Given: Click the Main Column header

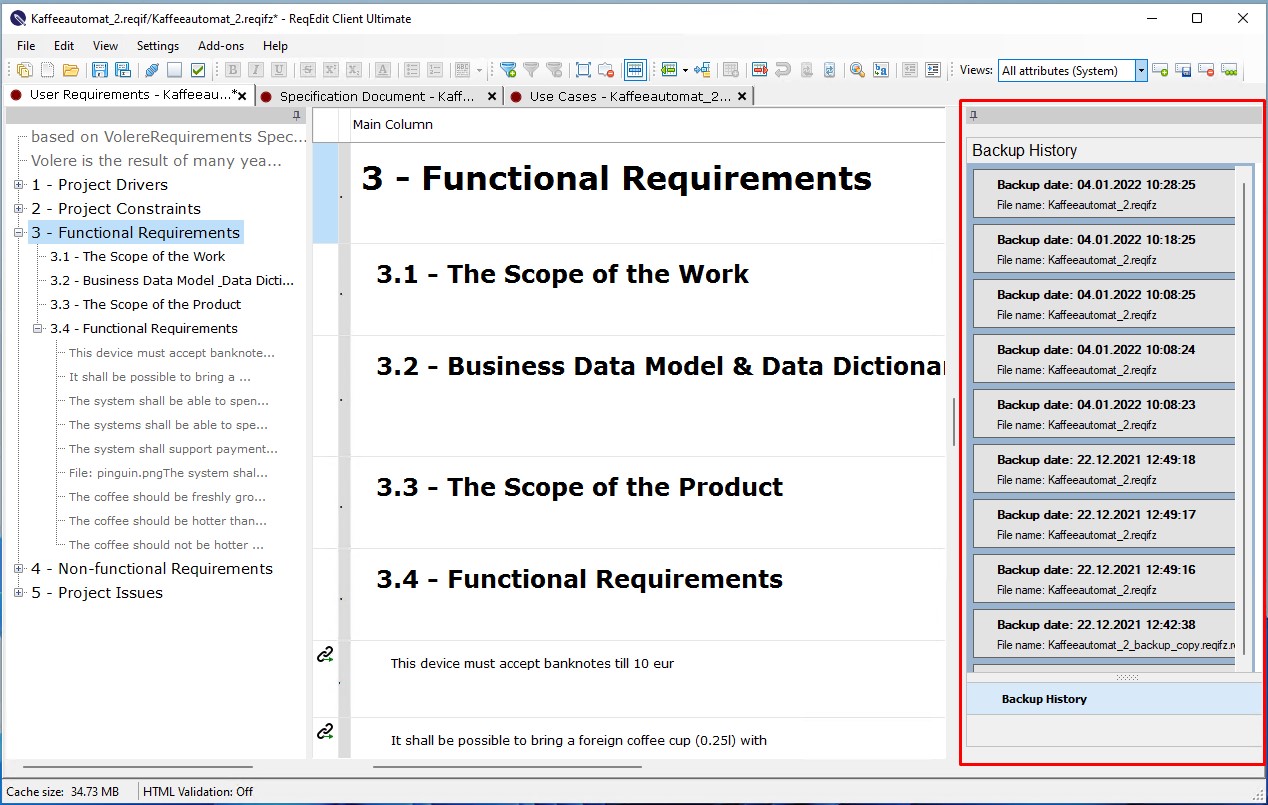Looking at the screenshot, I should click(393, 125).
